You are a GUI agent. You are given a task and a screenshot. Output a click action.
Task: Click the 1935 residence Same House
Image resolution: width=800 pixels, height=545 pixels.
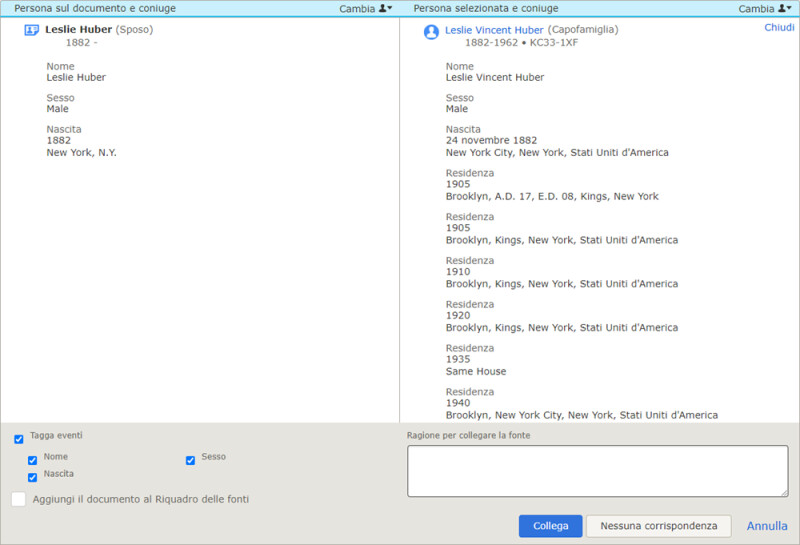point(476,371)
